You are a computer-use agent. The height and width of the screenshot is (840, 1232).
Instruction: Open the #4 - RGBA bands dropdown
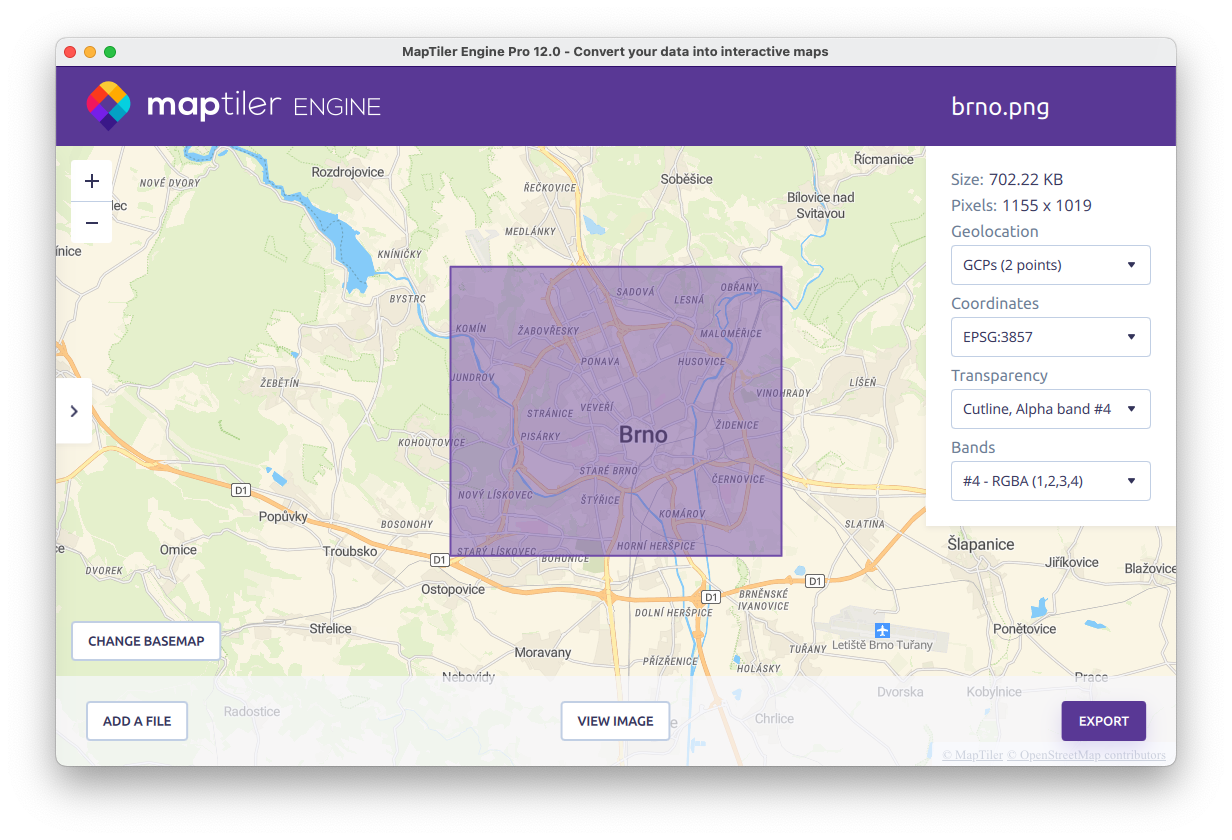1050,480
